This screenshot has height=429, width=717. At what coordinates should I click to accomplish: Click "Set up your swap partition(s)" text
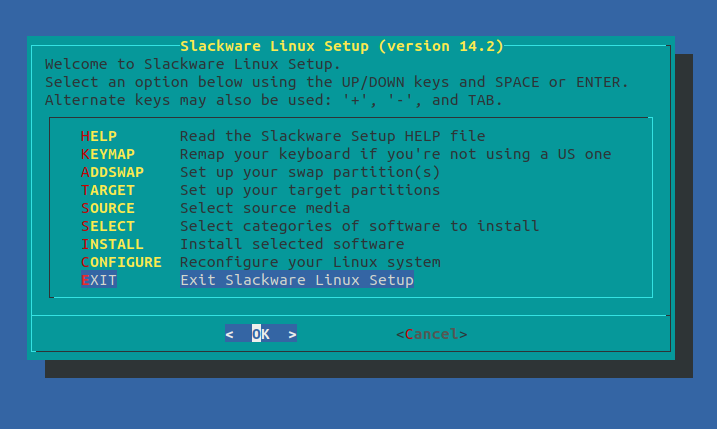(310, 172)
